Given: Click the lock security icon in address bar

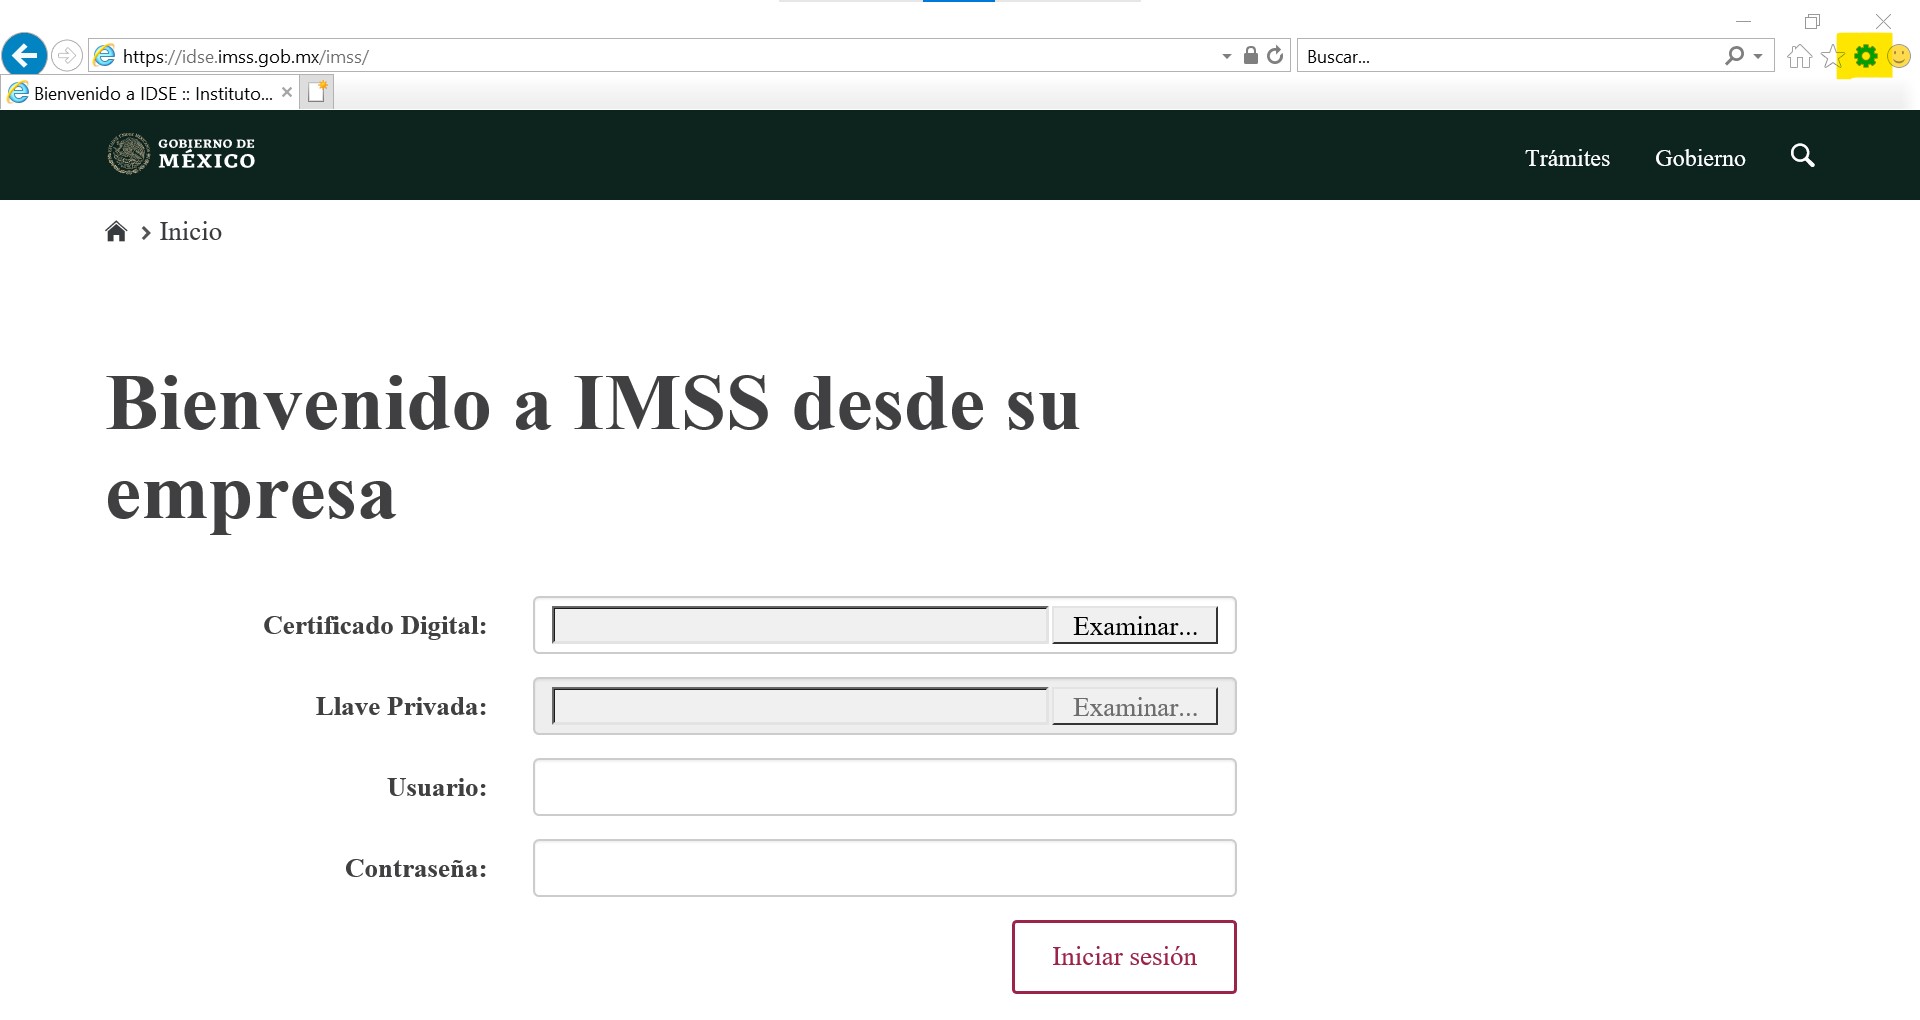Looking at the screenshot, I should [1250, 55].
